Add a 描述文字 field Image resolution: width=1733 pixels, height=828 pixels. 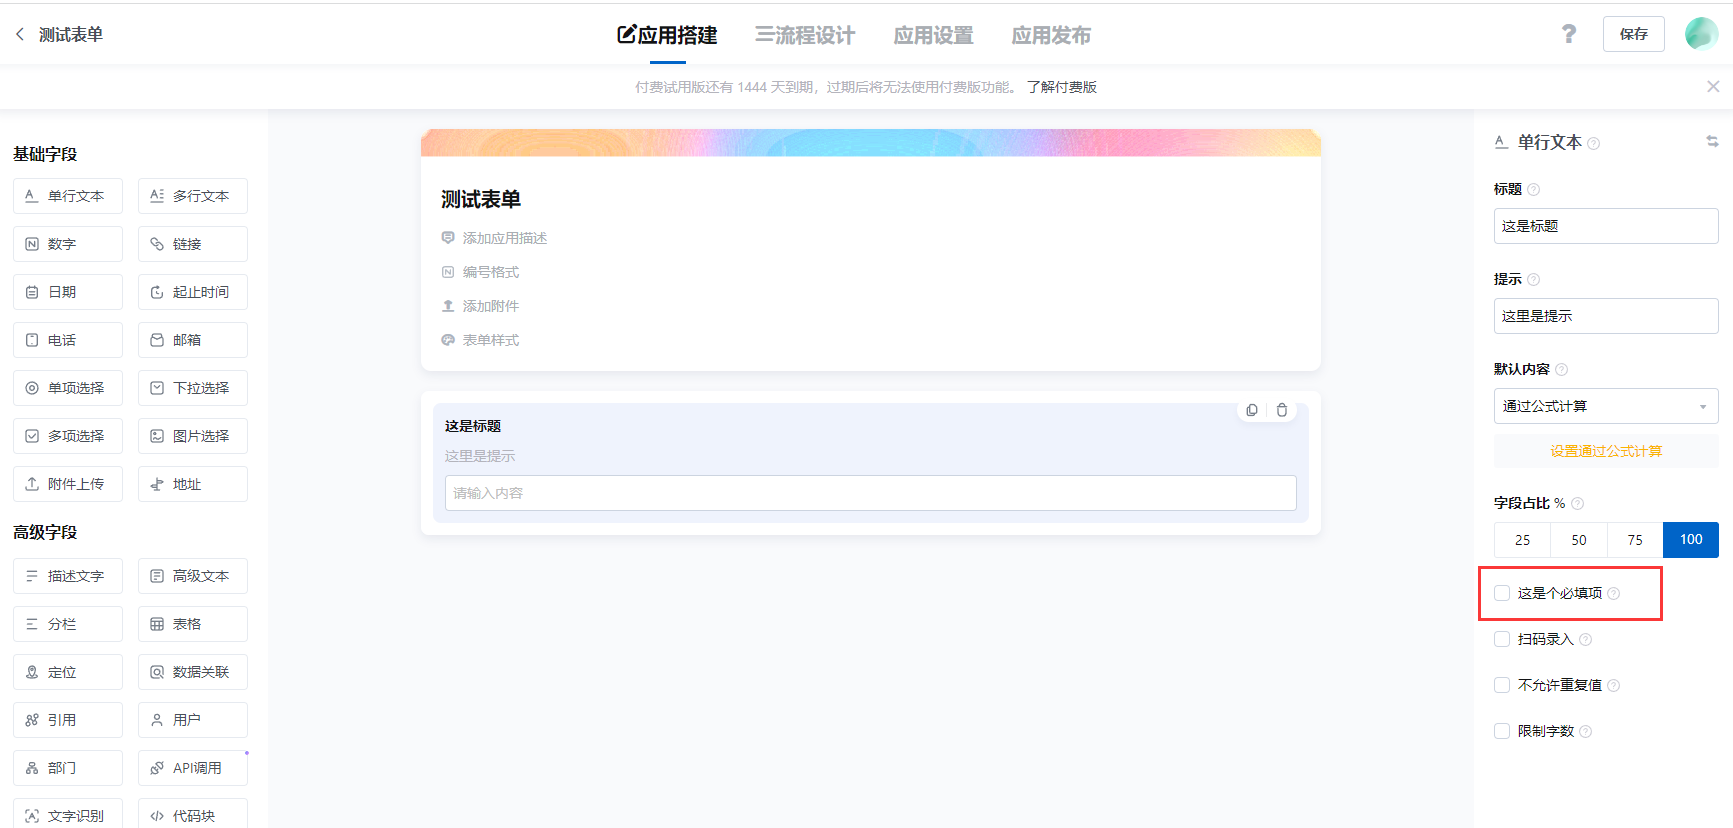pyautogui.click(x=68, y=576)
